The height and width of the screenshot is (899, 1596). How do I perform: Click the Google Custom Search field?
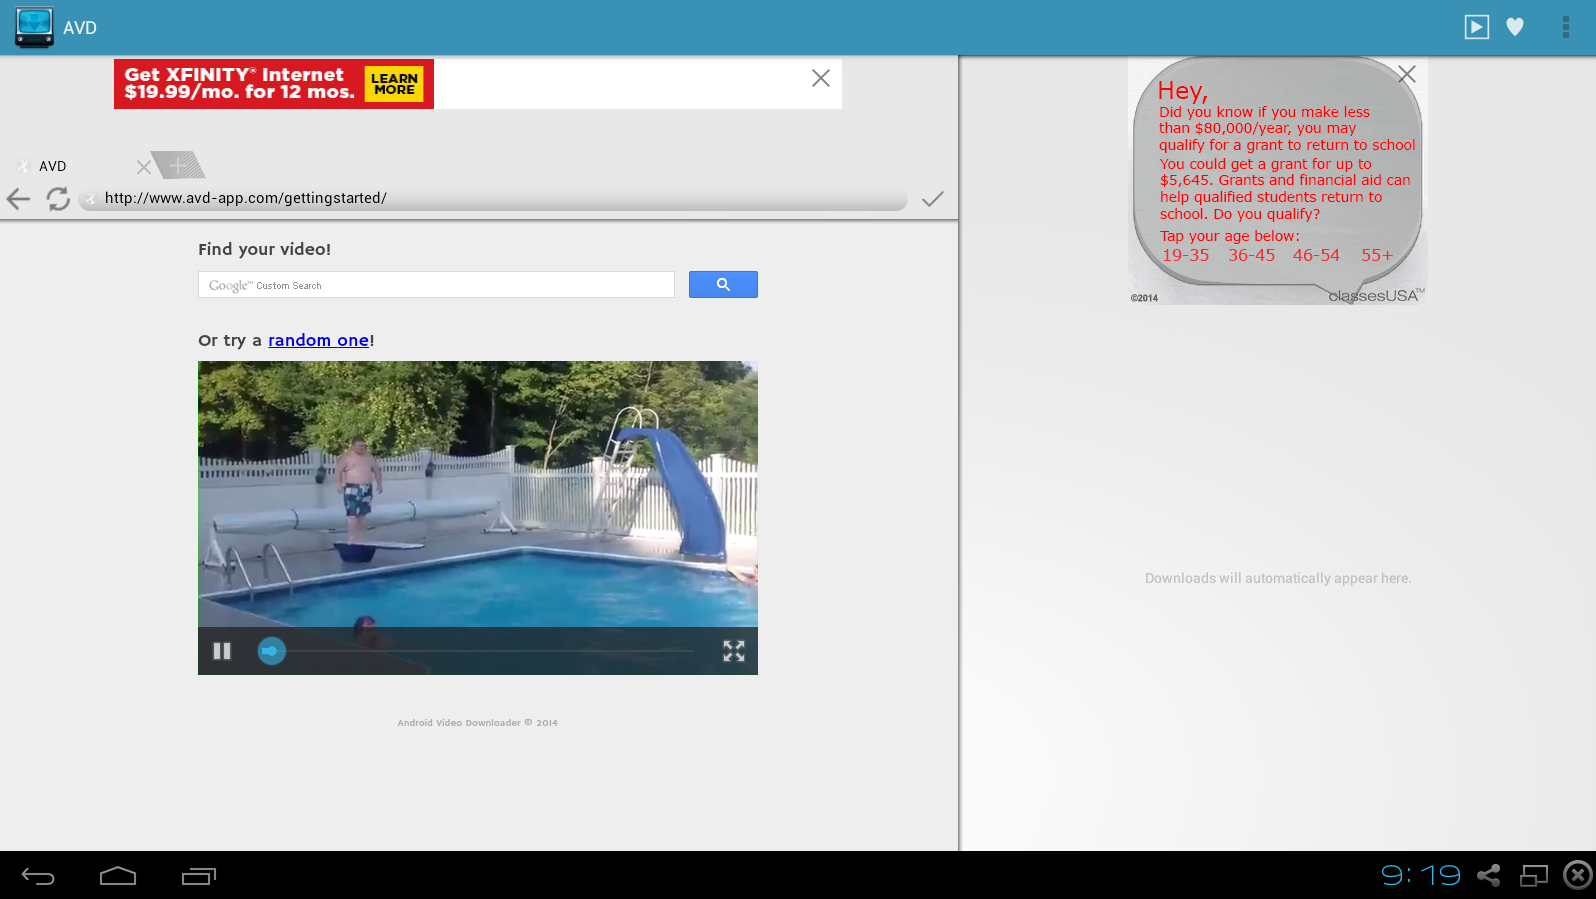(x=436, y=285)
